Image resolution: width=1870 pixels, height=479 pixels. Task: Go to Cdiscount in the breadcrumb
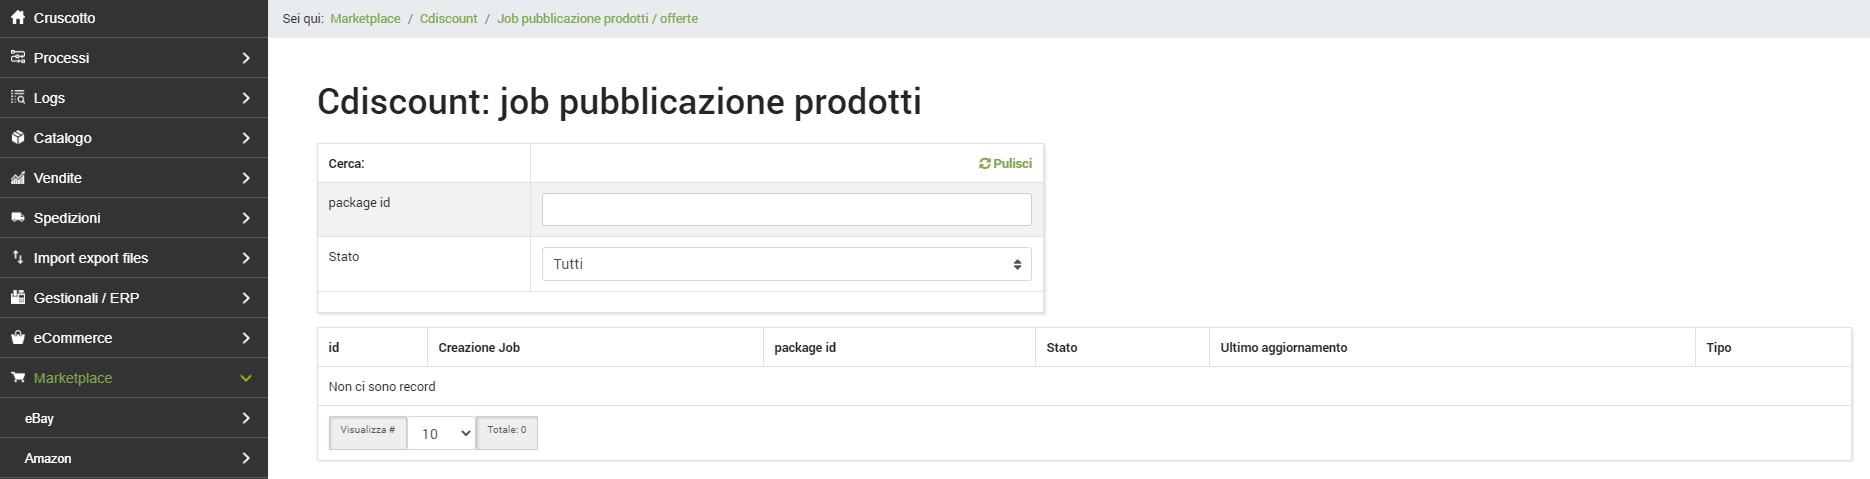coord(448,19)
